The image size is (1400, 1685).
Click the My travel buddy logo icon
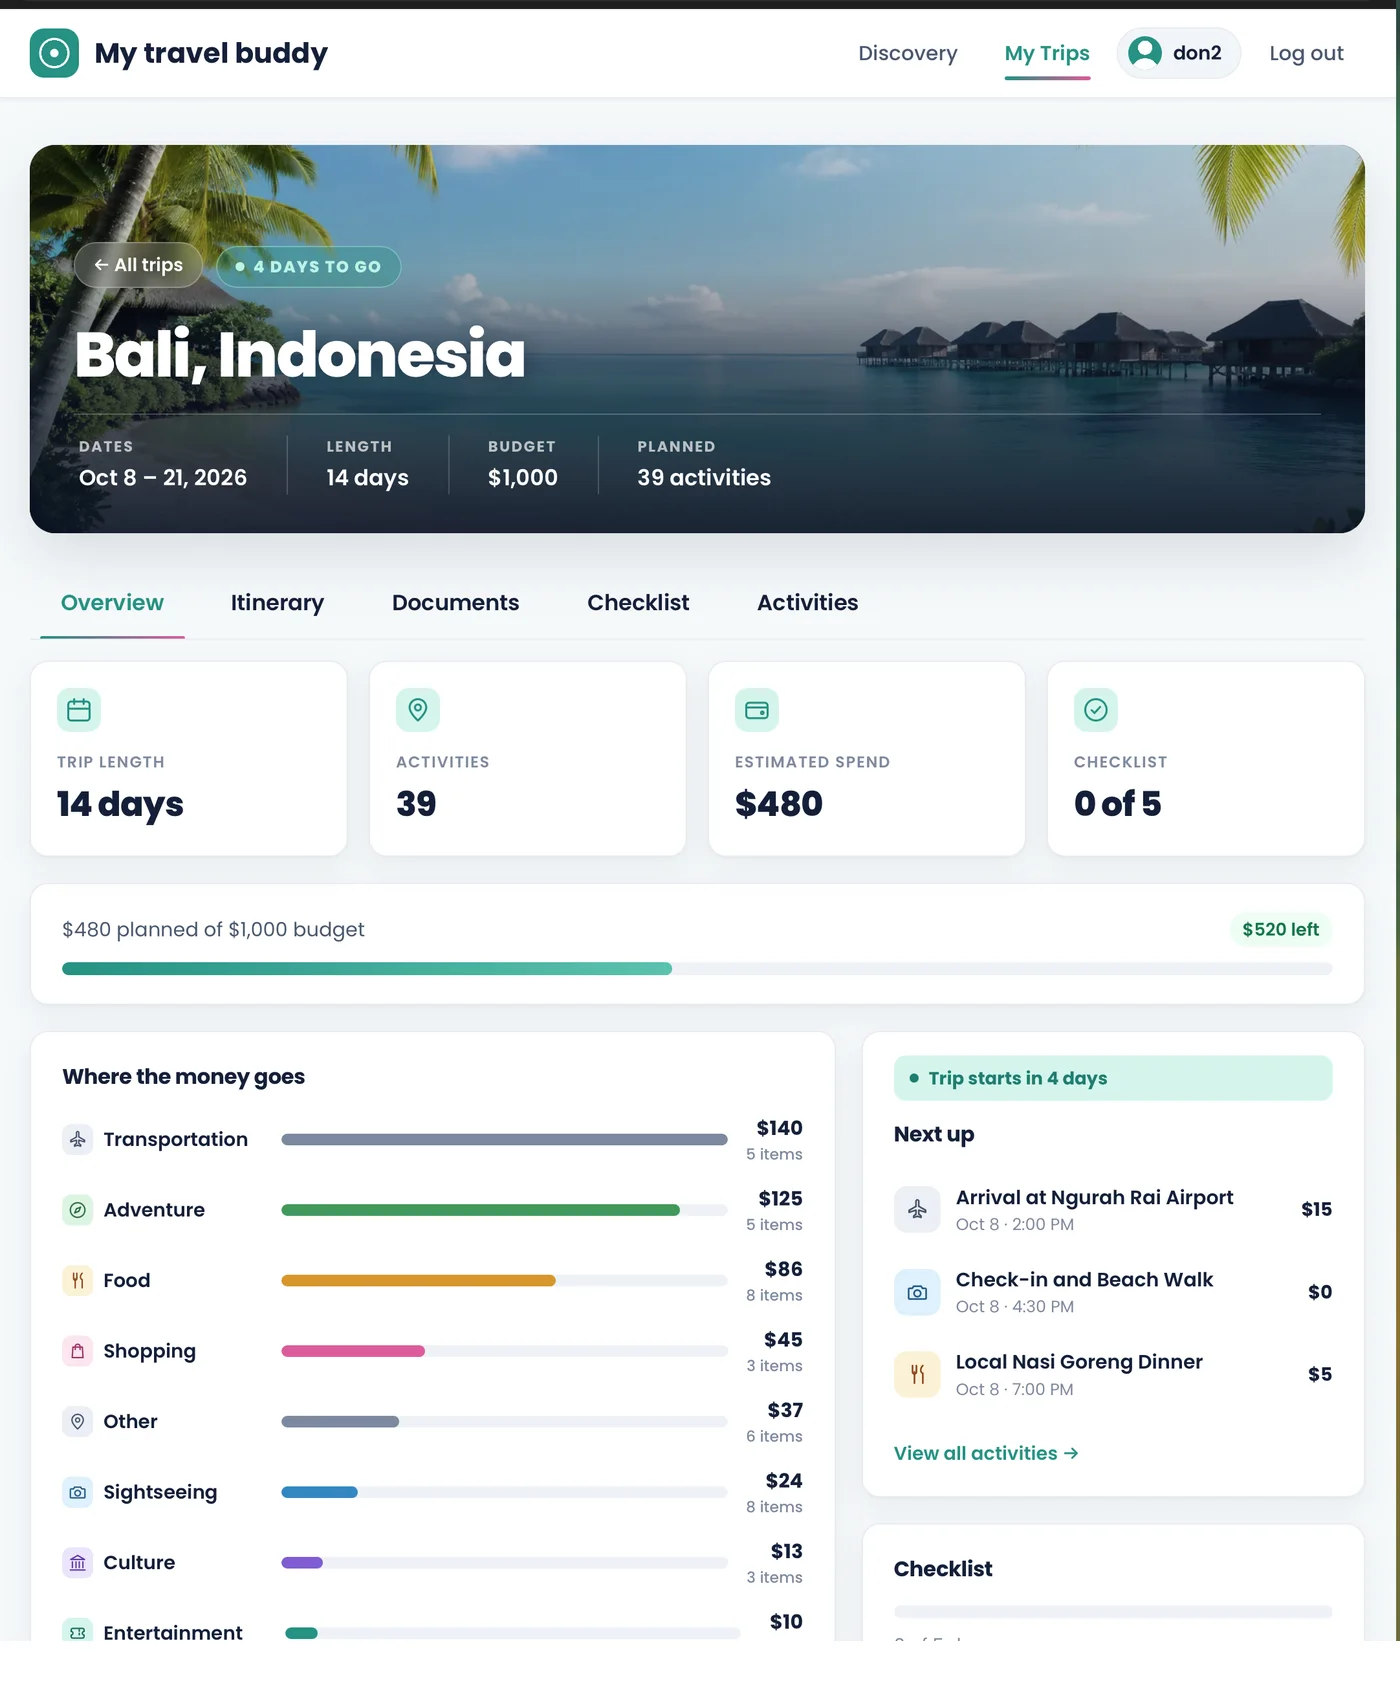[x=54, y=53]
